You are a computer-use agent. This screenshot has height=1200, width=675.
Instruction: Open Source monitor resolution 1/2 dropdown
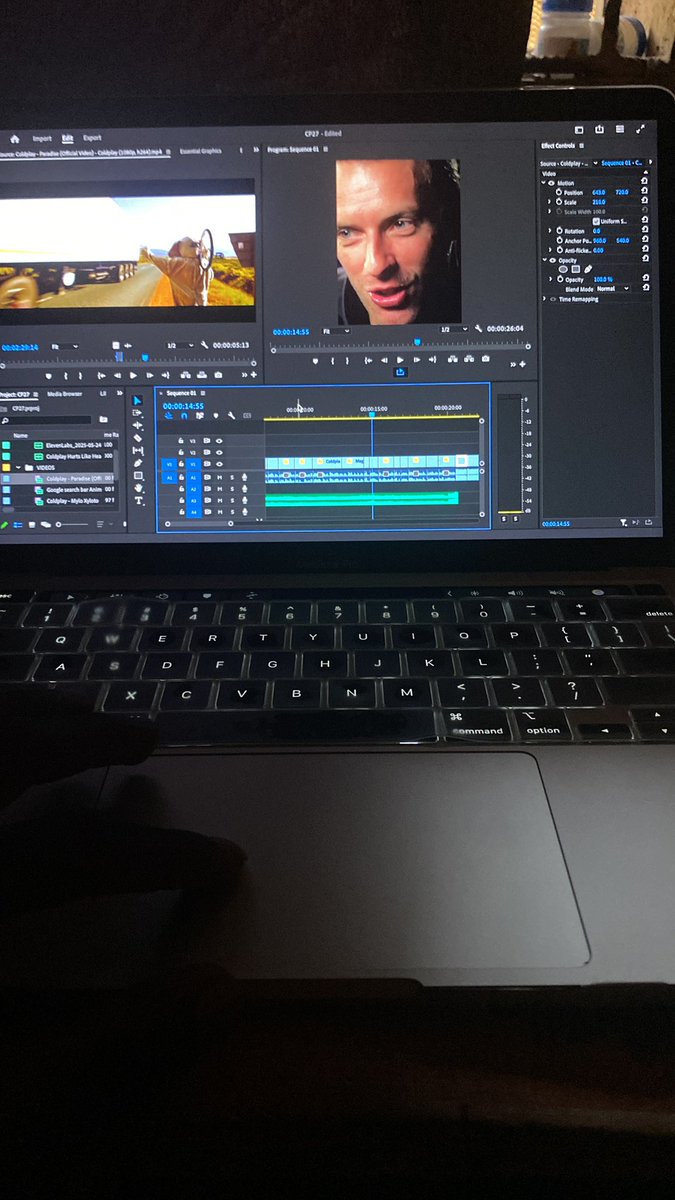pos(180,345)
